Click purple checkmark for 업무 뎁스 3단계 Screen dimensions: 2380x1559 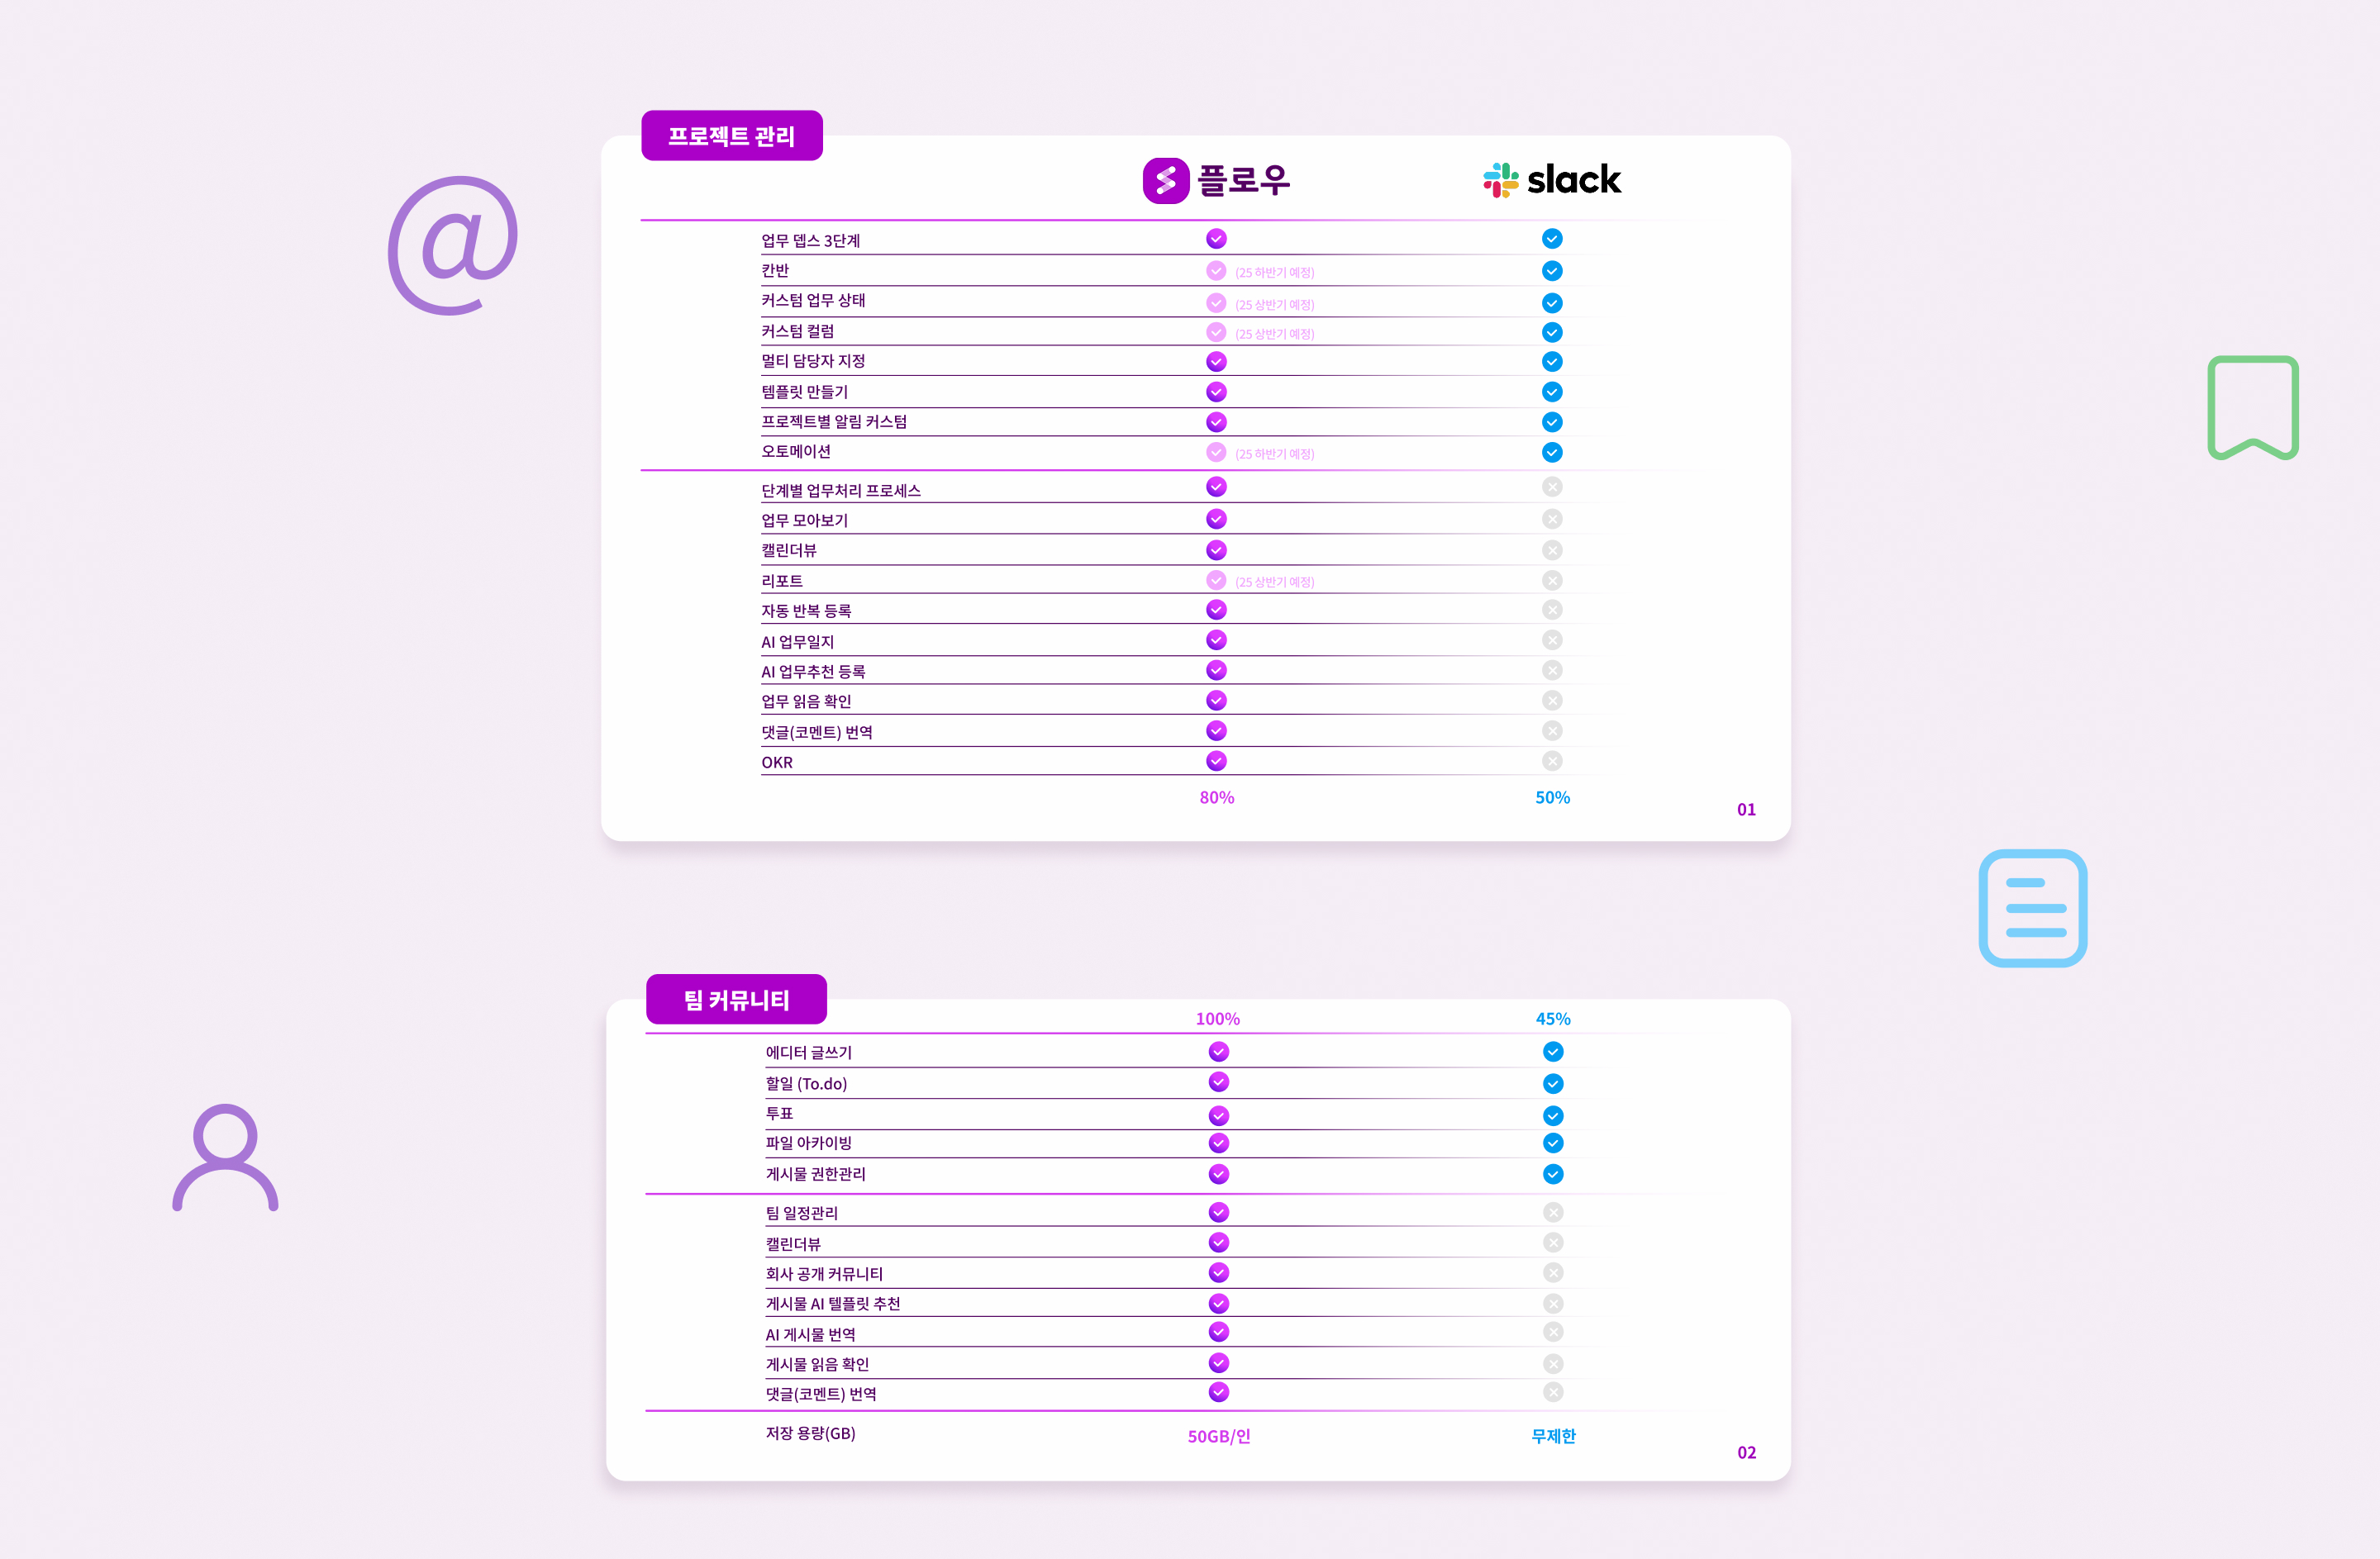coord(1216,239)
